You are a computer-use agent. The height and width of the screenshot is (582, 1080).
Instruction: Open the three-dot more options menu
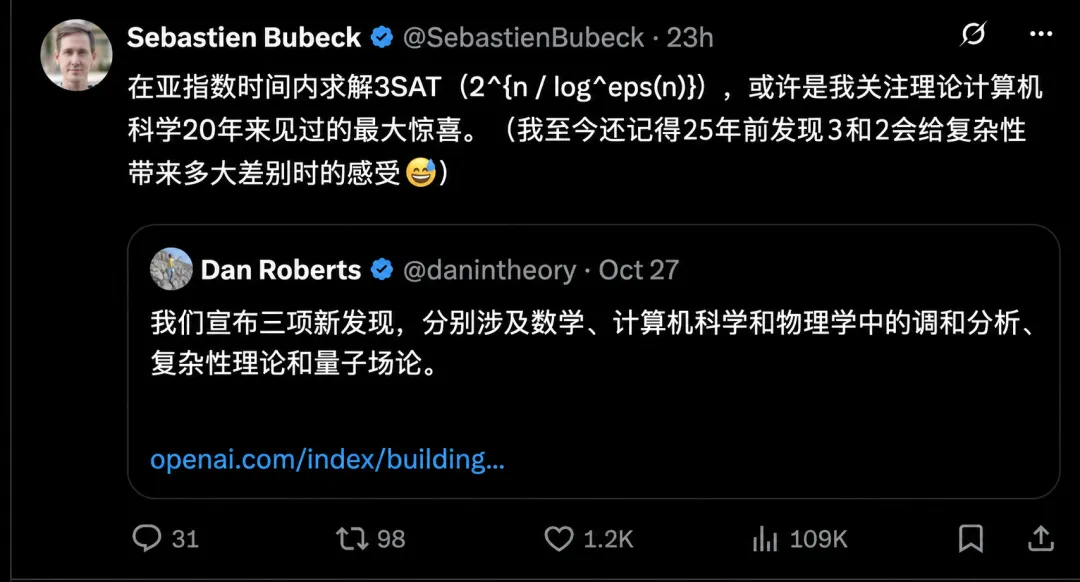coord(1041,34)
